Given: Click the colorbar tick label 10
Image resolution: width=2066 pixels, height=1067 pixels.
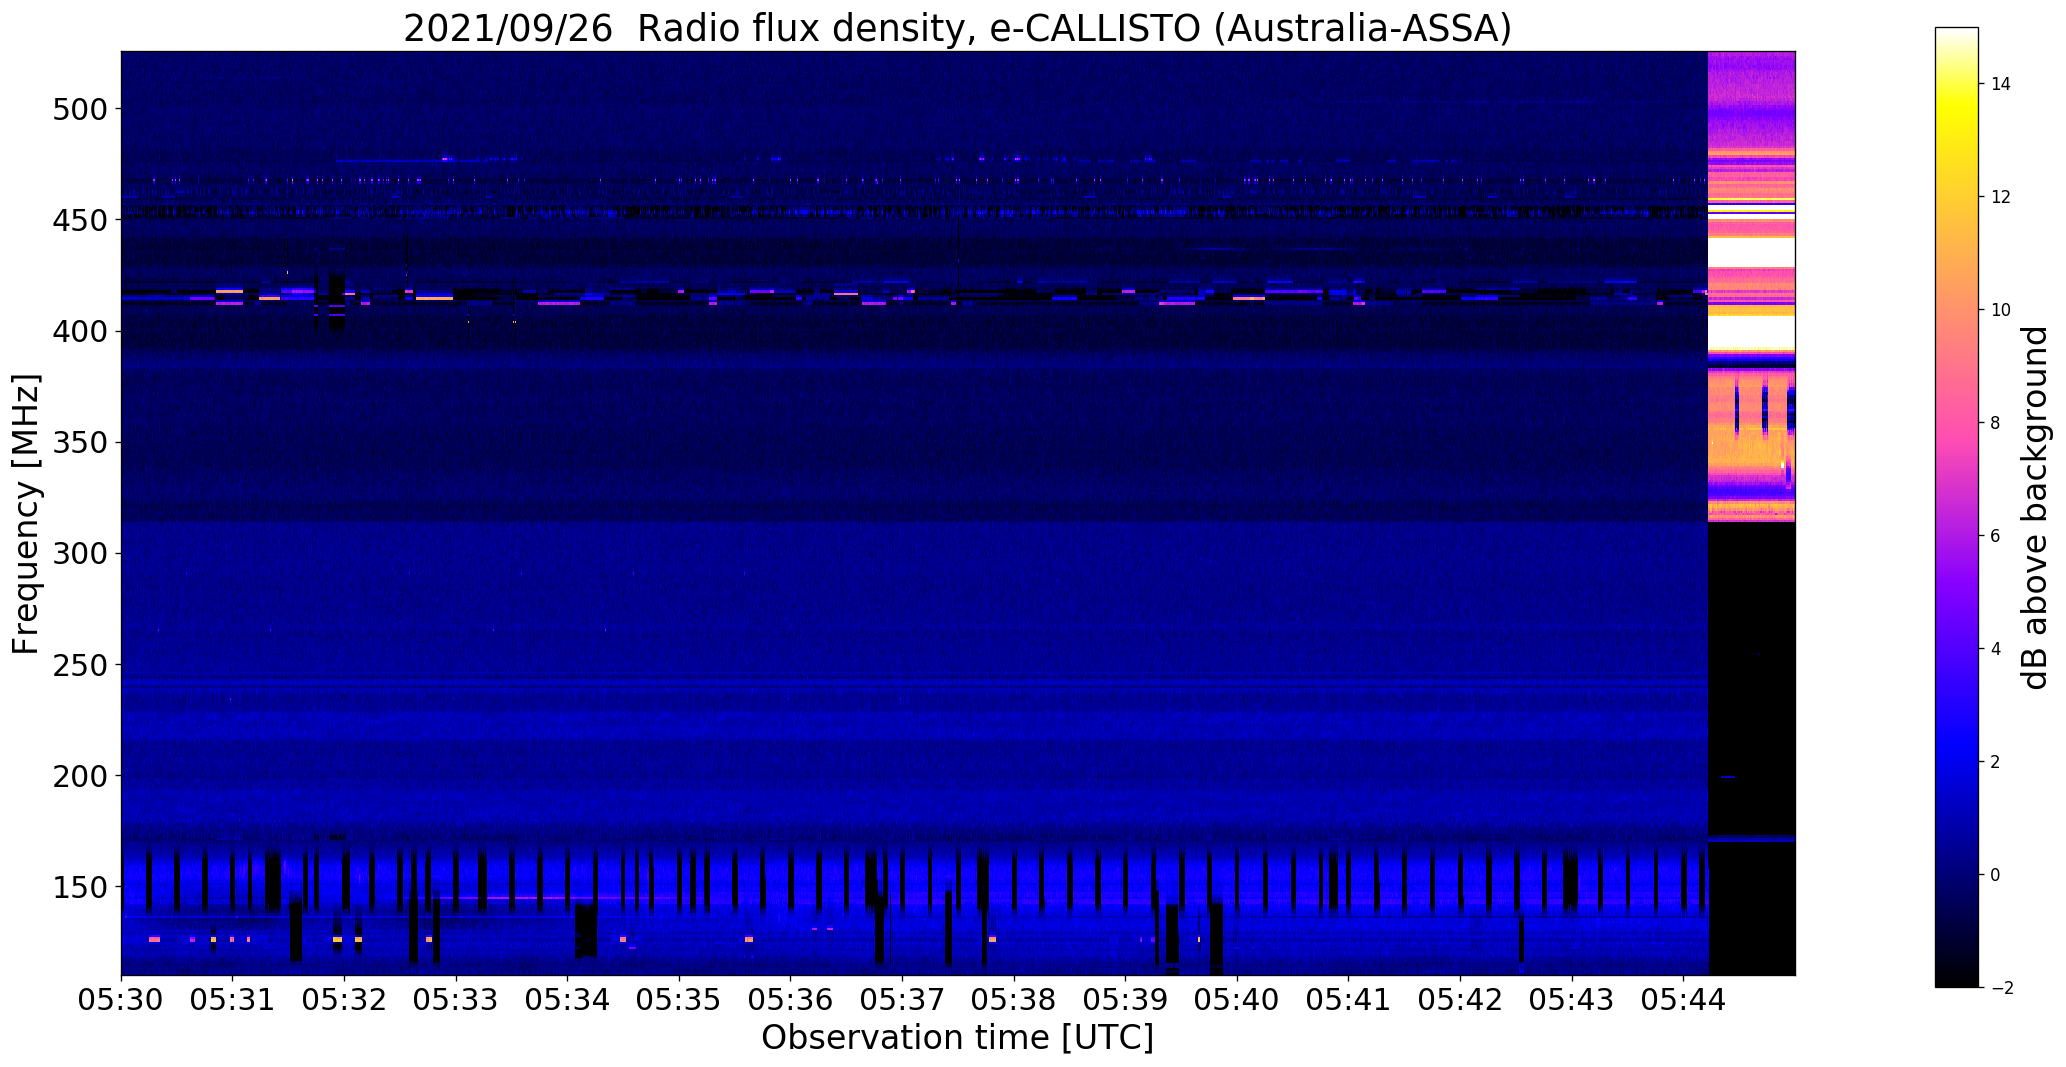Looking at the screenshot, I should [x=2001, y=310].
